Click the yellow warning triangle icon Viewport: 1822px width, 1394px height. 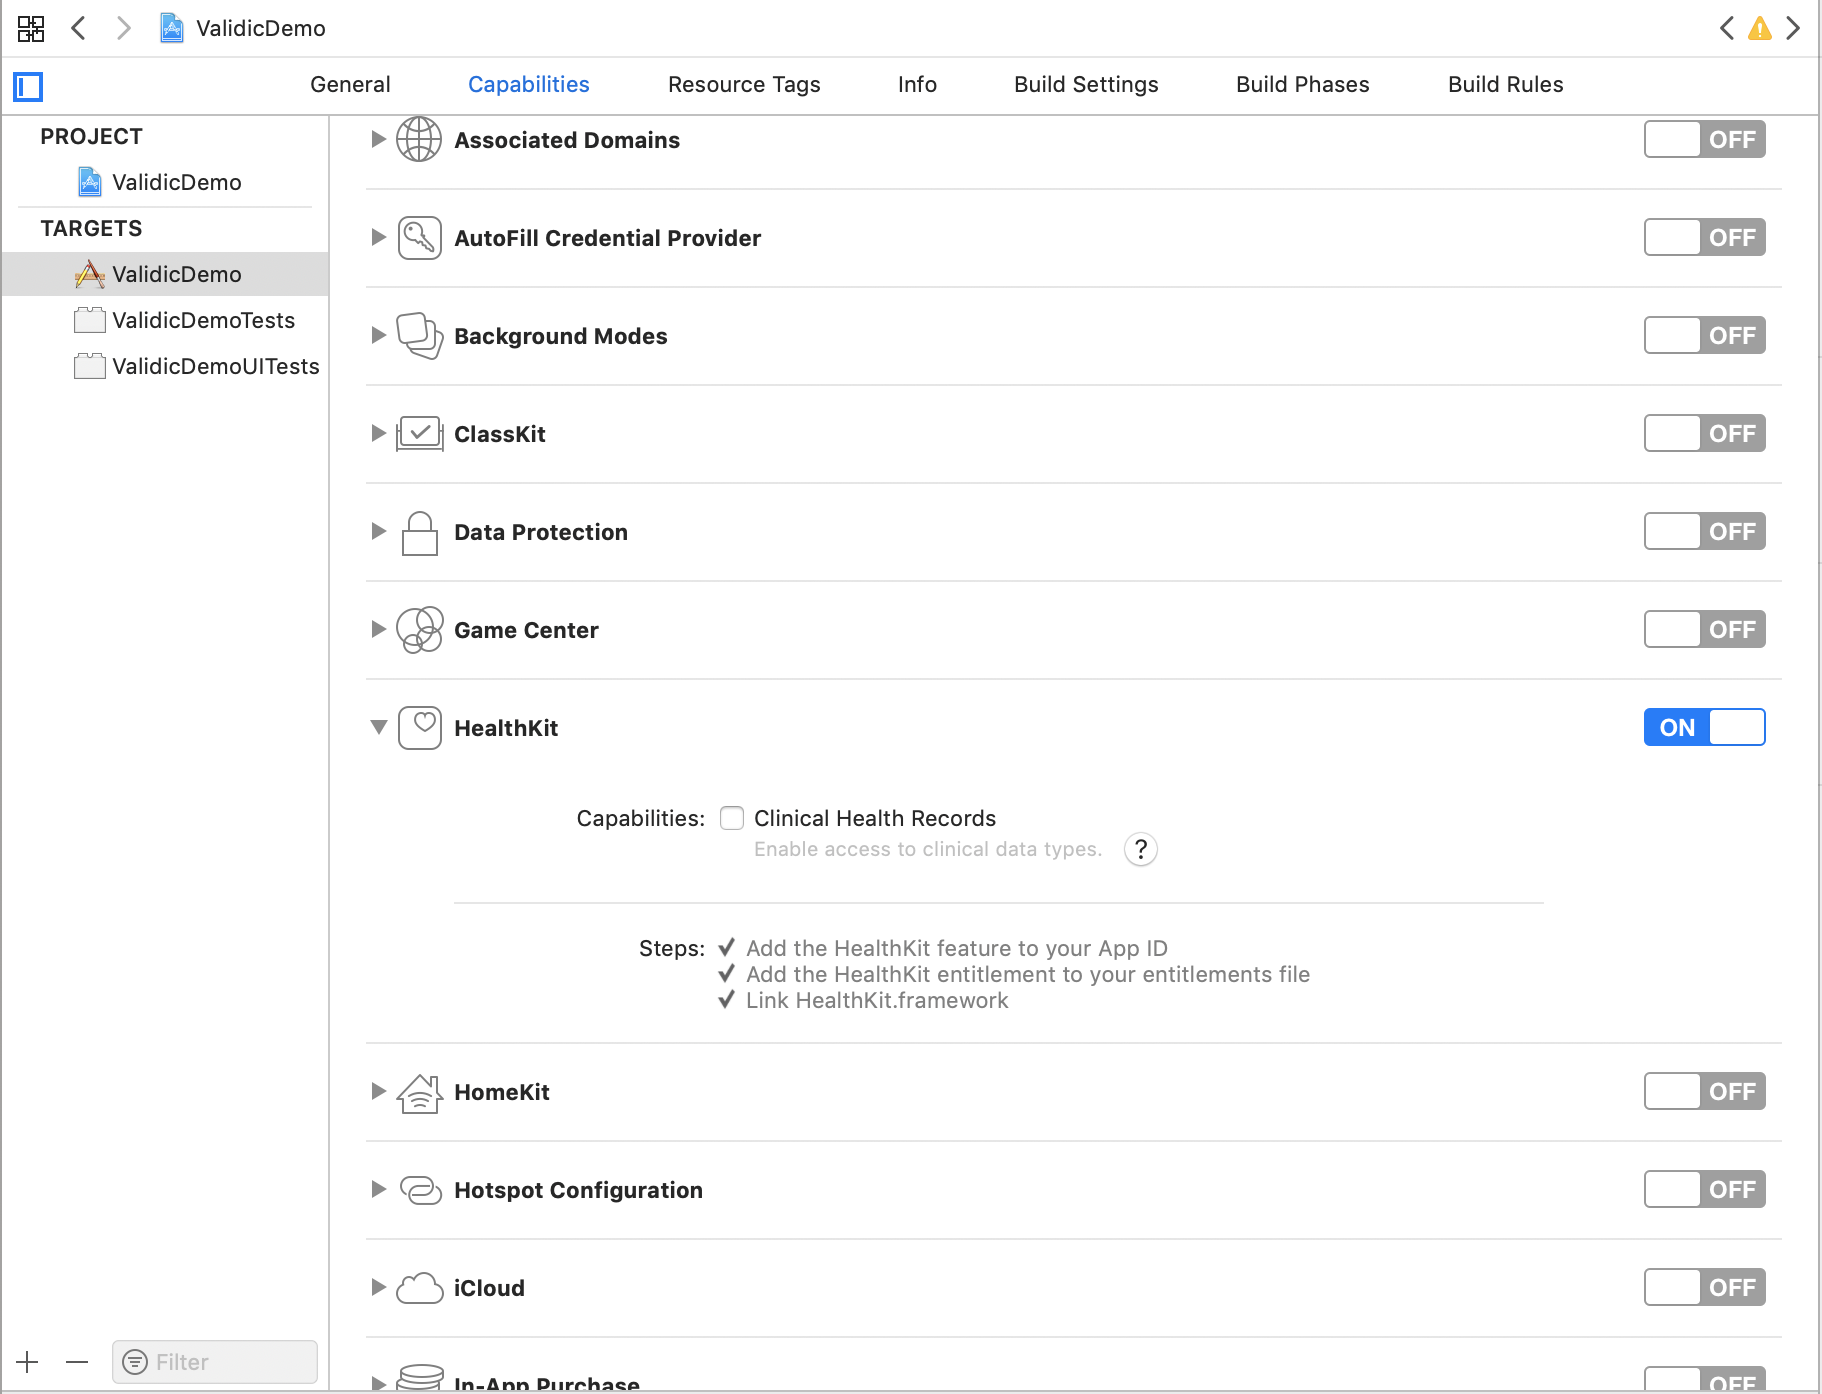coord(1760,28)
